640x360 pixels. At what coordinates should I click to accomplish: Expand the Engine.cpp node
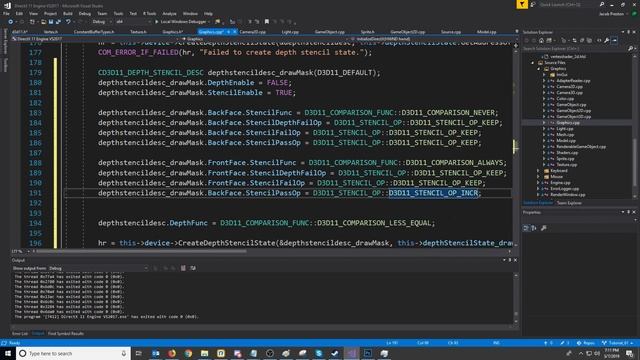click(x=538, y=183)
